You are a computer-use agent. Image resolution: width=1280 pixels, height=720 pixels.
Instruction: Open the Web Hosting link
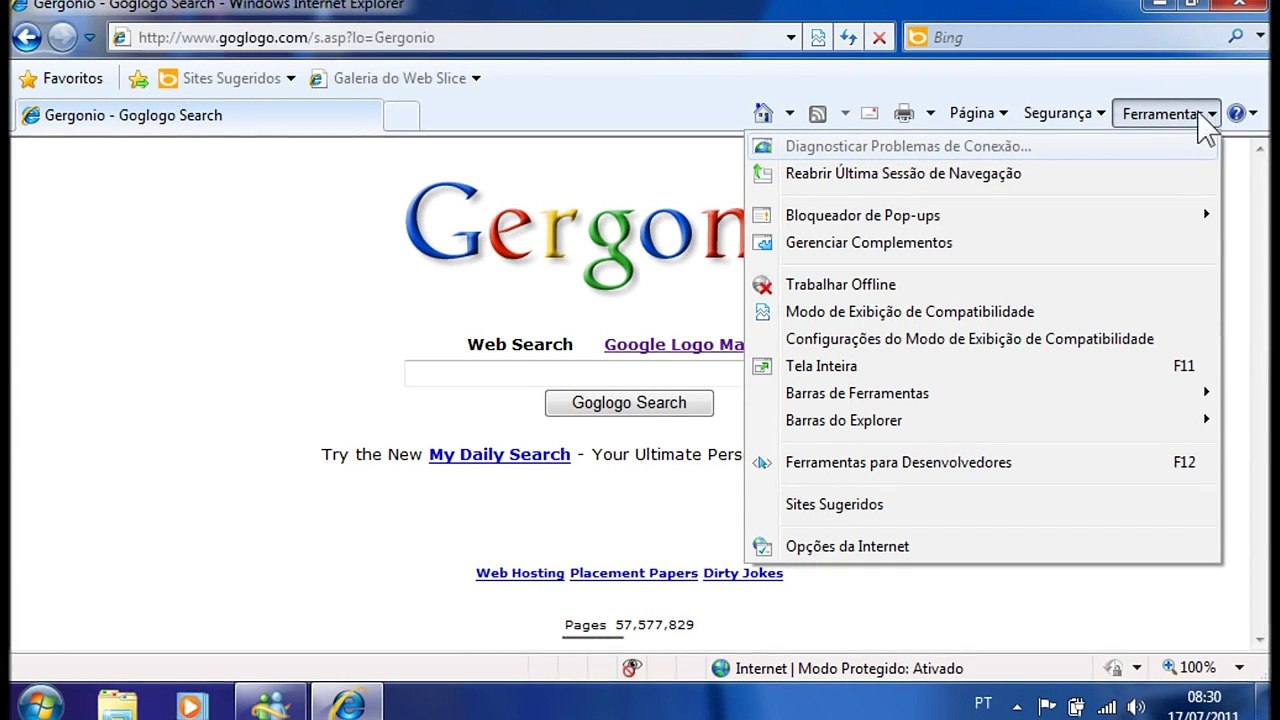(x=520, y=573)
